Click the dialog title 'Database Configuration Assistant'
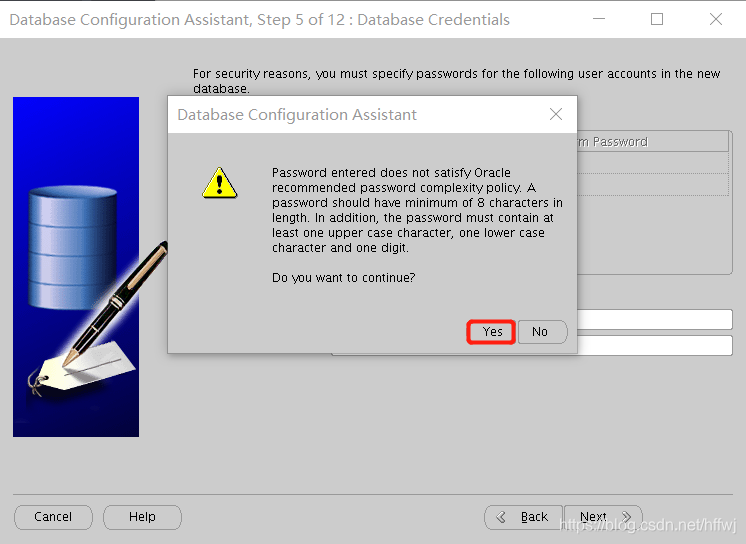Image resolution: width=746 pixels, height=544 pixels. coord(297,115)
